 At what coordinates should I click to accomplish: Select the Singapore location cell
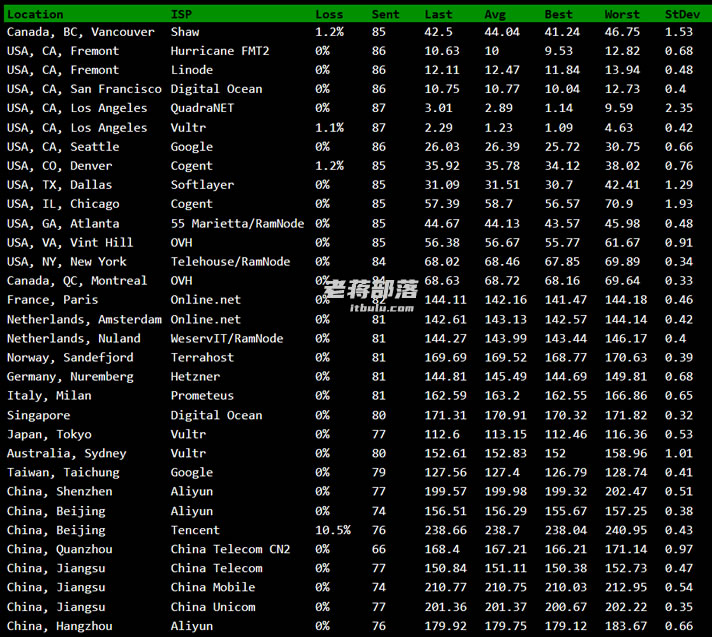point(39,415)
